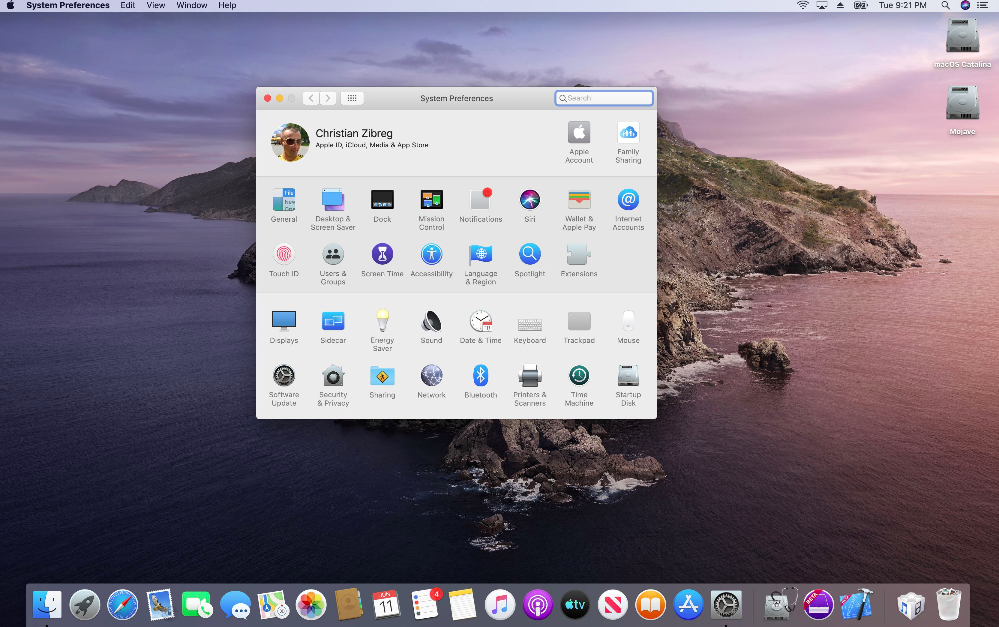Click in the Search field

pos(604,98)
